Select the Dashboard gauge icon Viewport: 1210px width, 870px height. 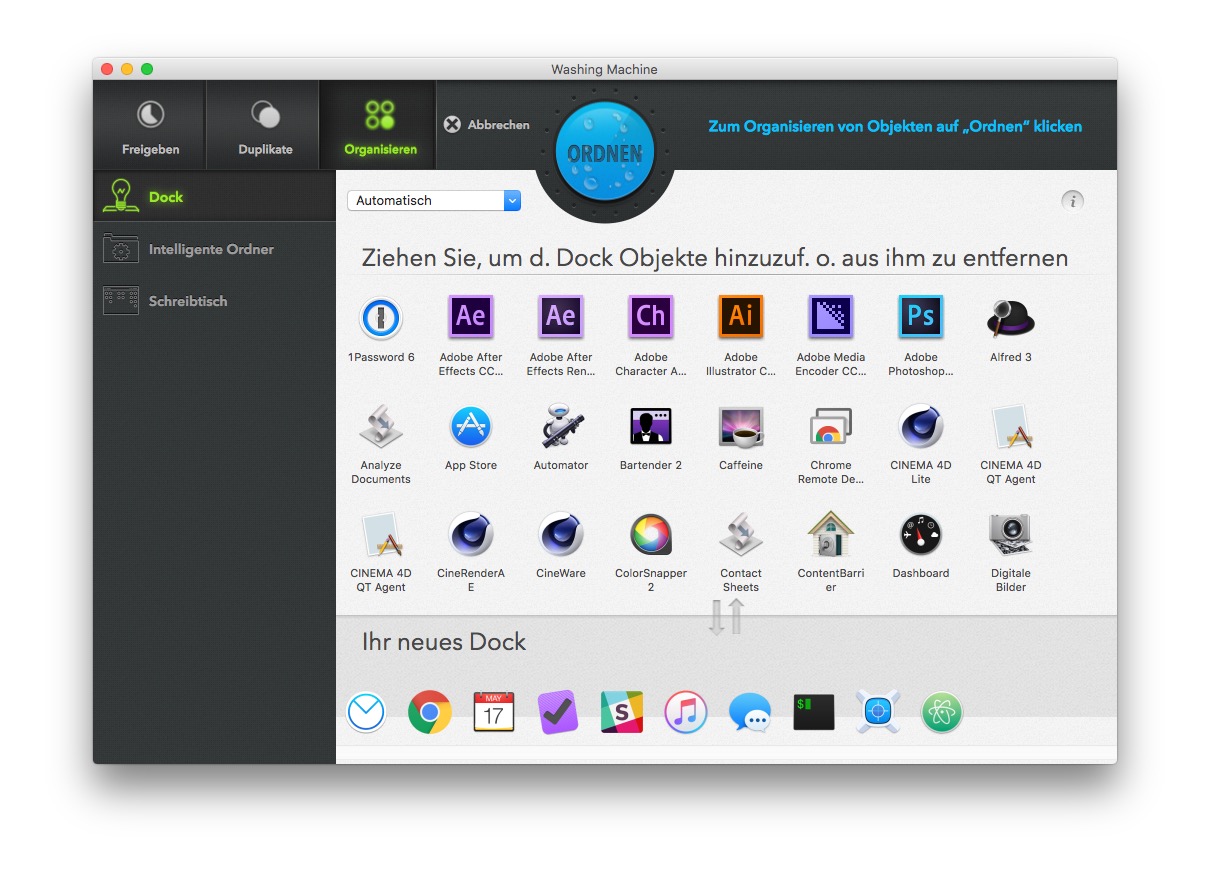(x=920, y=535)
